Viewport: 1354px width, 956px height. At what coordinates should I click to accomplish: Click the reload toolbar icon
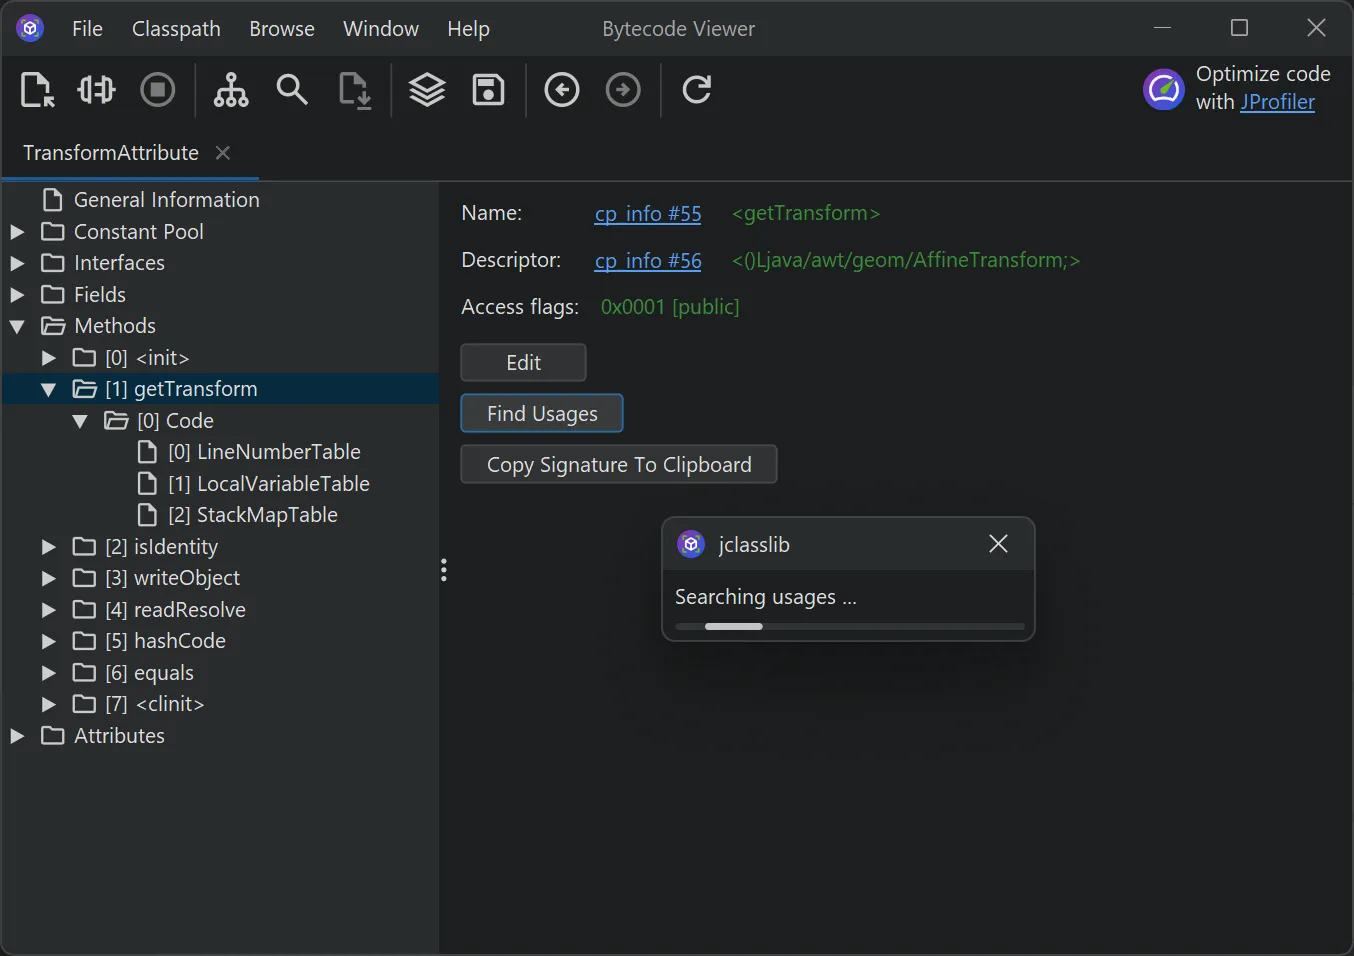click(696, 90)
